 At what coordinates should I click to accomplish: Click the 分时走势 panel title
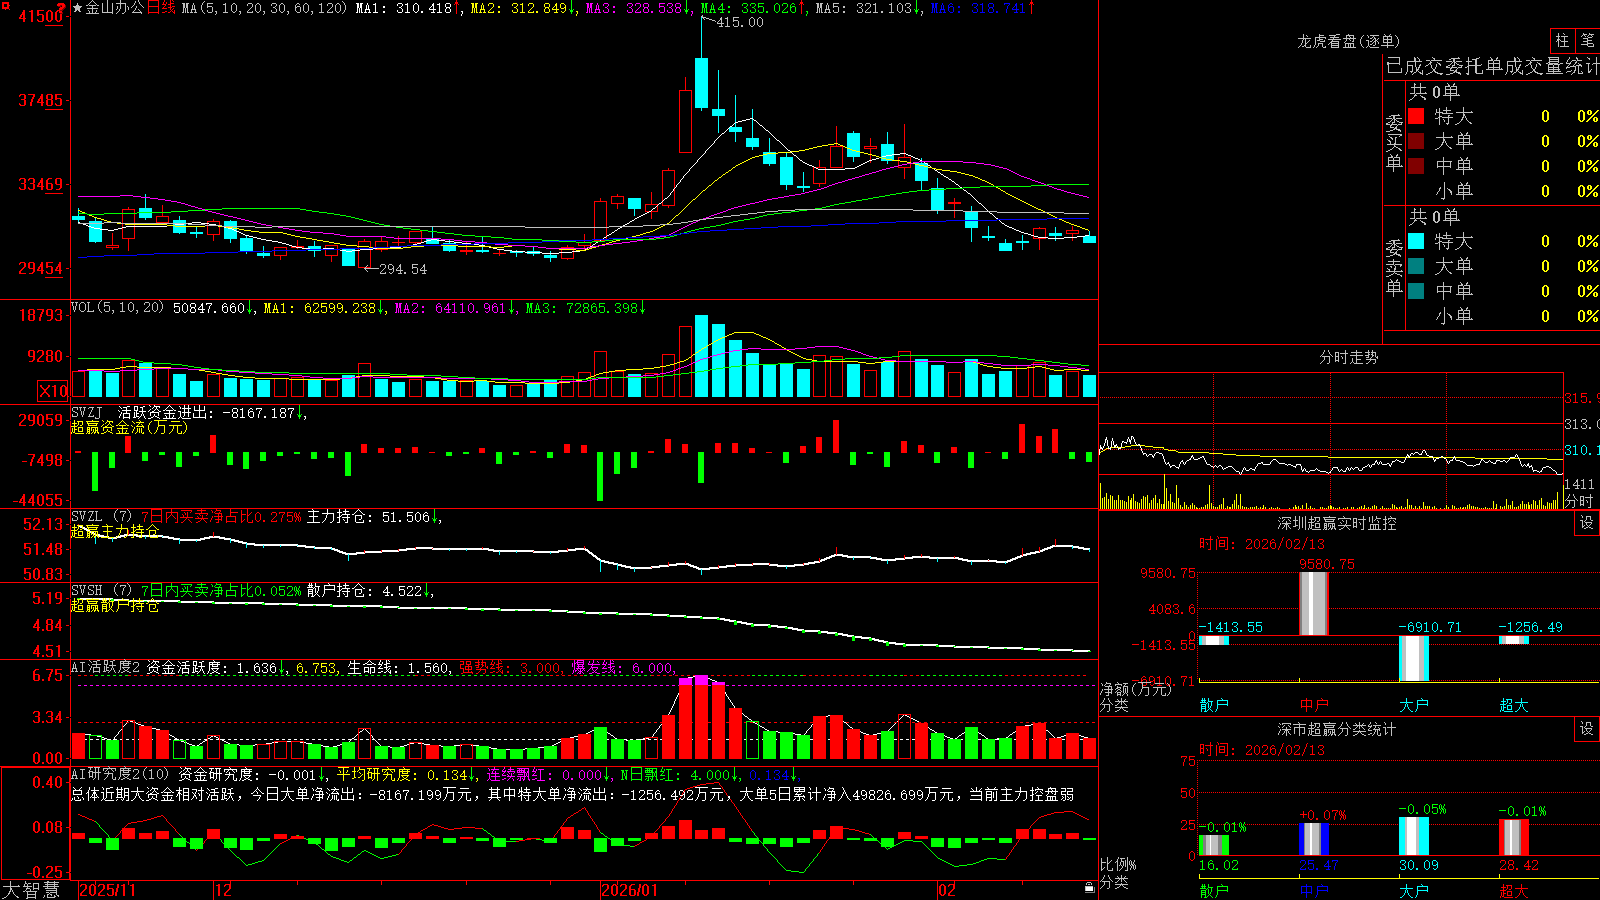click(x=1348, y=357)
